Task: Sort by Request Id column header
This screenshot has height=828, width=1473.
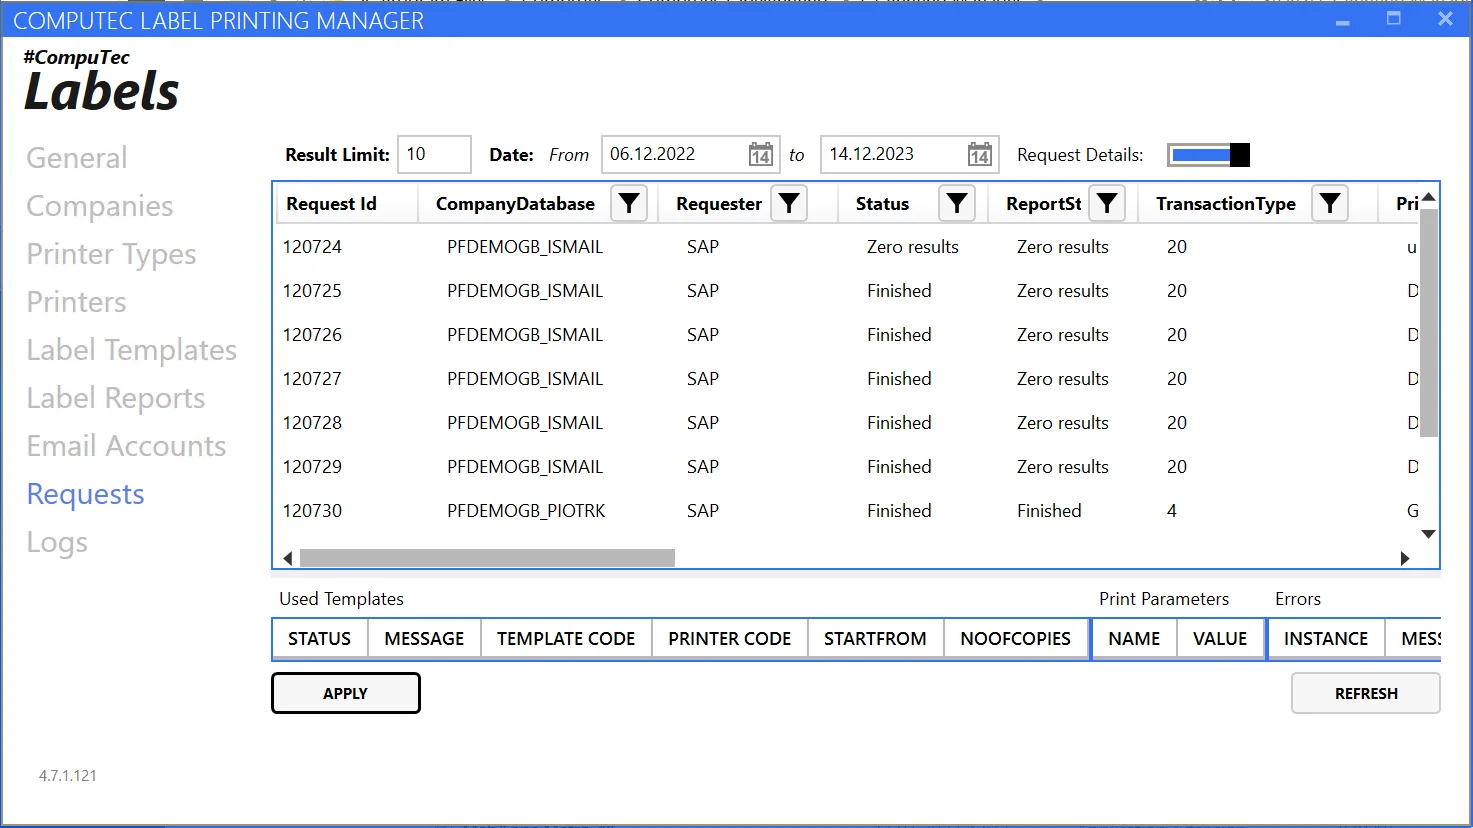Action: 332,204
